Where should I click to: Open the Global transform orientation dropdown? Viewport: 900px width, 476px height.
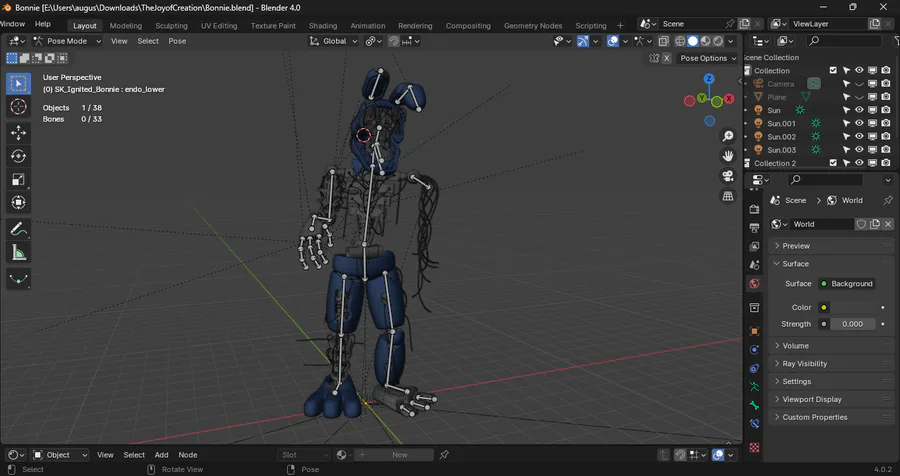(333, 41)
